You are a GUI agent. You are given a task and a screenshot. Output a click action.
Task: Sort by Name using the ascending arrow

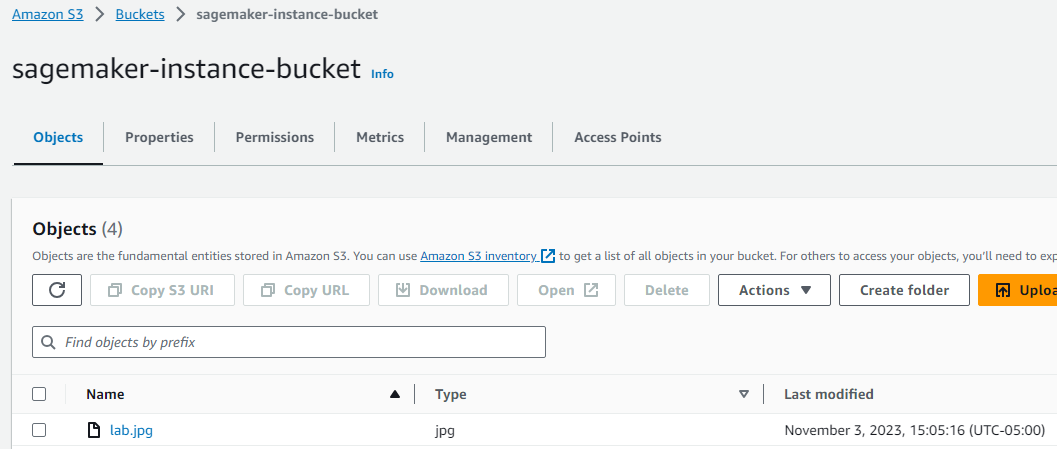(395, 394)
